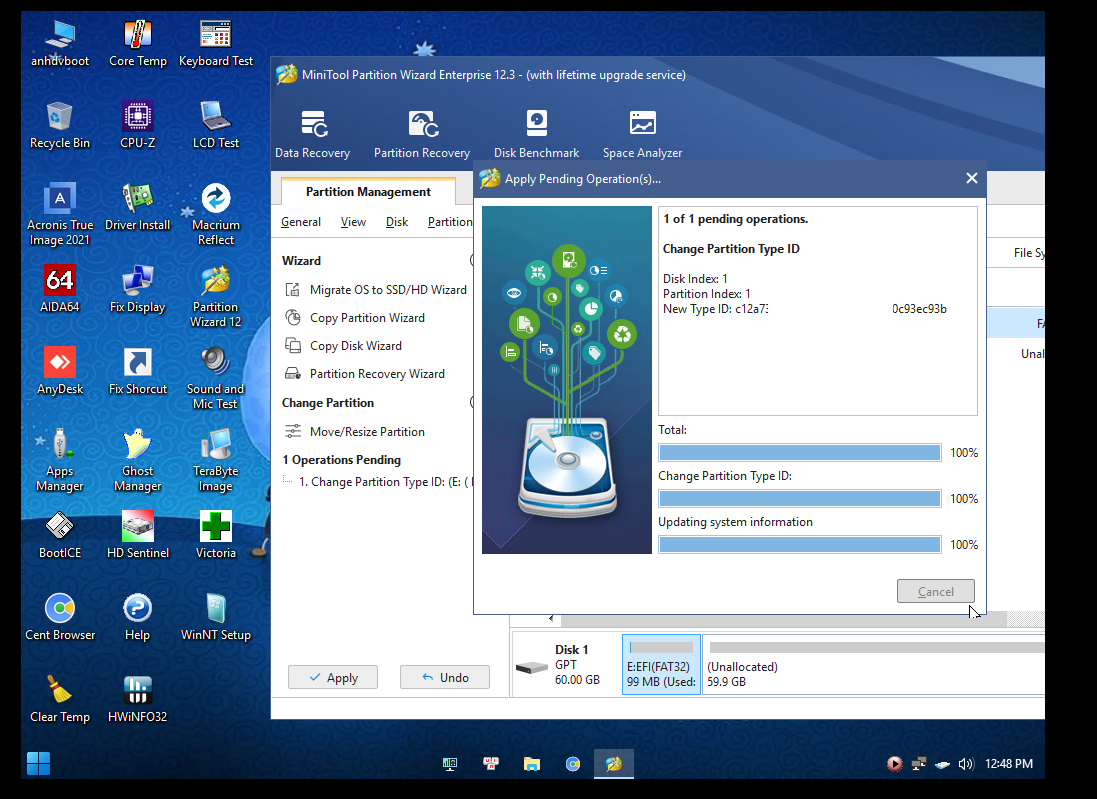Open Partition Wizard 12 desktop shortcut
This screenshot has width=1097, height=799.
pos(215,296)
